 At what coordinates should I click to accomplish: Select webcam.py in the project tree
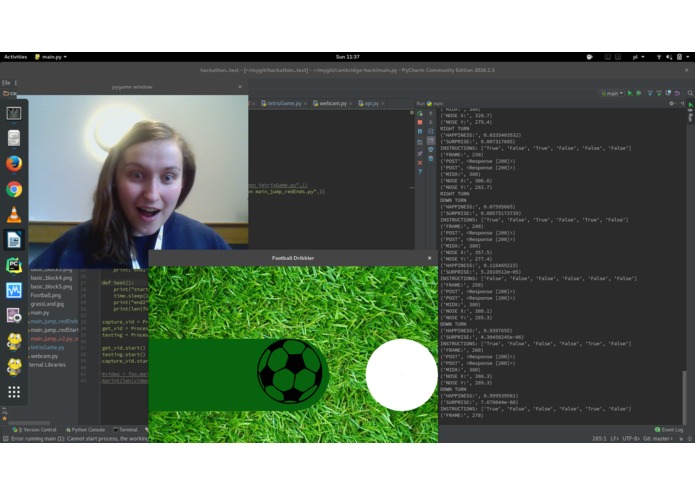tap(44, 356)
